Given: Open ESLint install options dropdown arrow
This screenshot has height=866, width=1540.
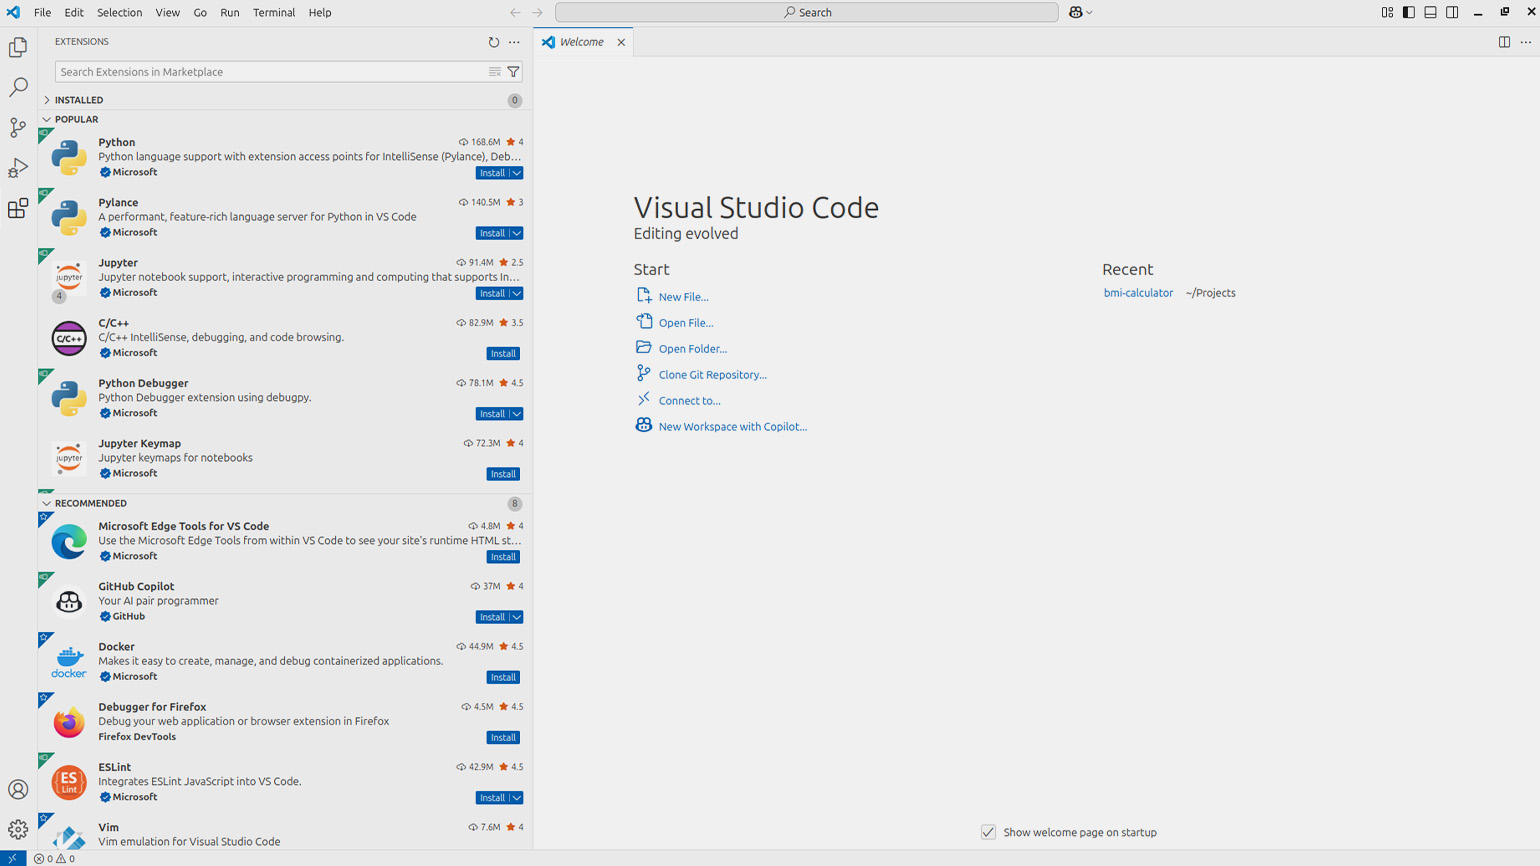Looking at the screenshot, I should click(517, 798).
